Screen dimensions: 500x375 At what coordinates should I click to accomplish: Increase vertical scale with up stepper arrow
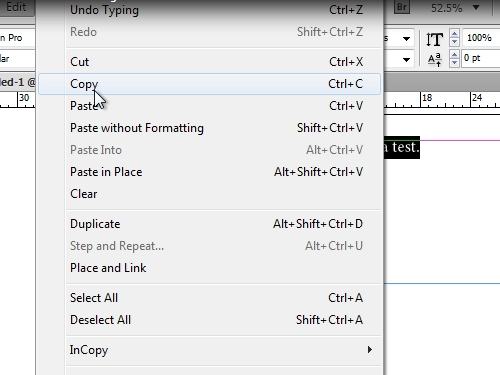coord(454,34)
